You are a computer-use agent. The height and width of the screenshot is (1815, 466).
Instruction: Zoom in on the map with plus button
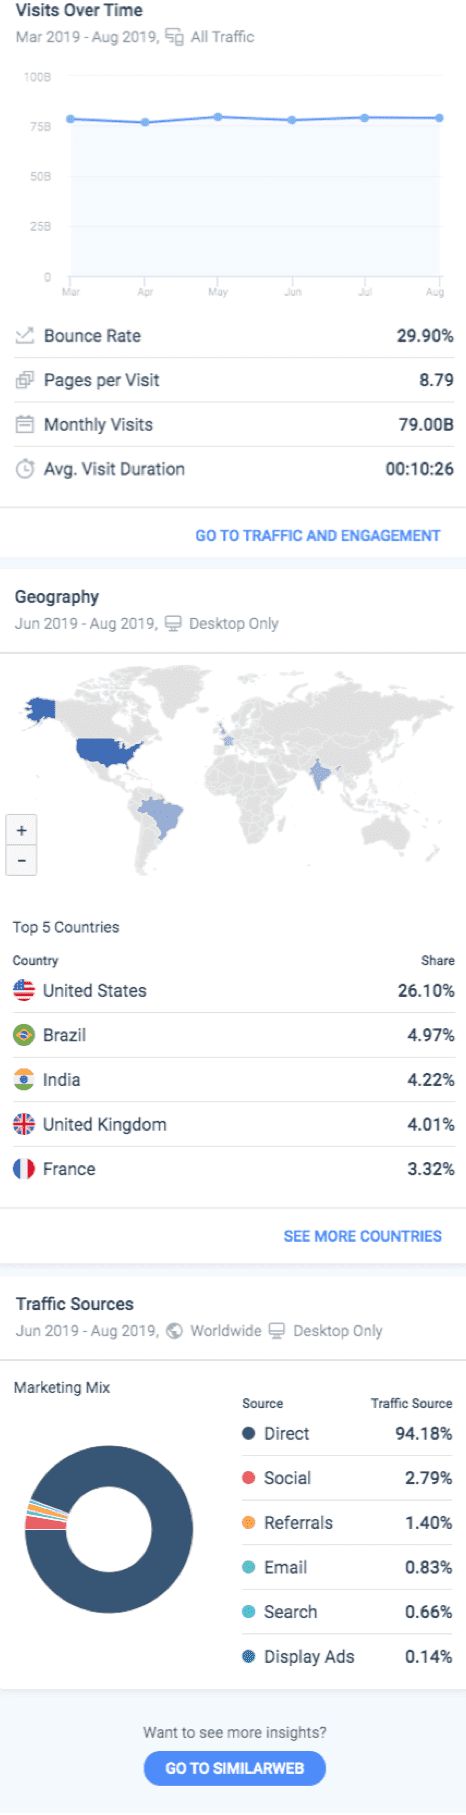pos(21,830)
